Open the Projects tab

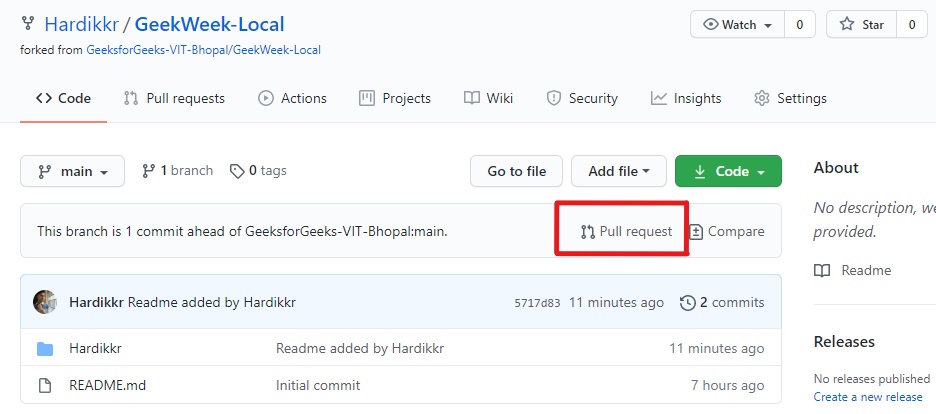[x=395, y=98]
